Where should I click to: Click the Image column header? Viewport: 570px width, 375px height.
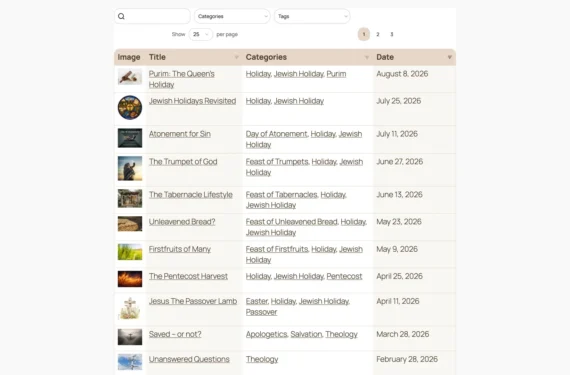coord(129,57)
